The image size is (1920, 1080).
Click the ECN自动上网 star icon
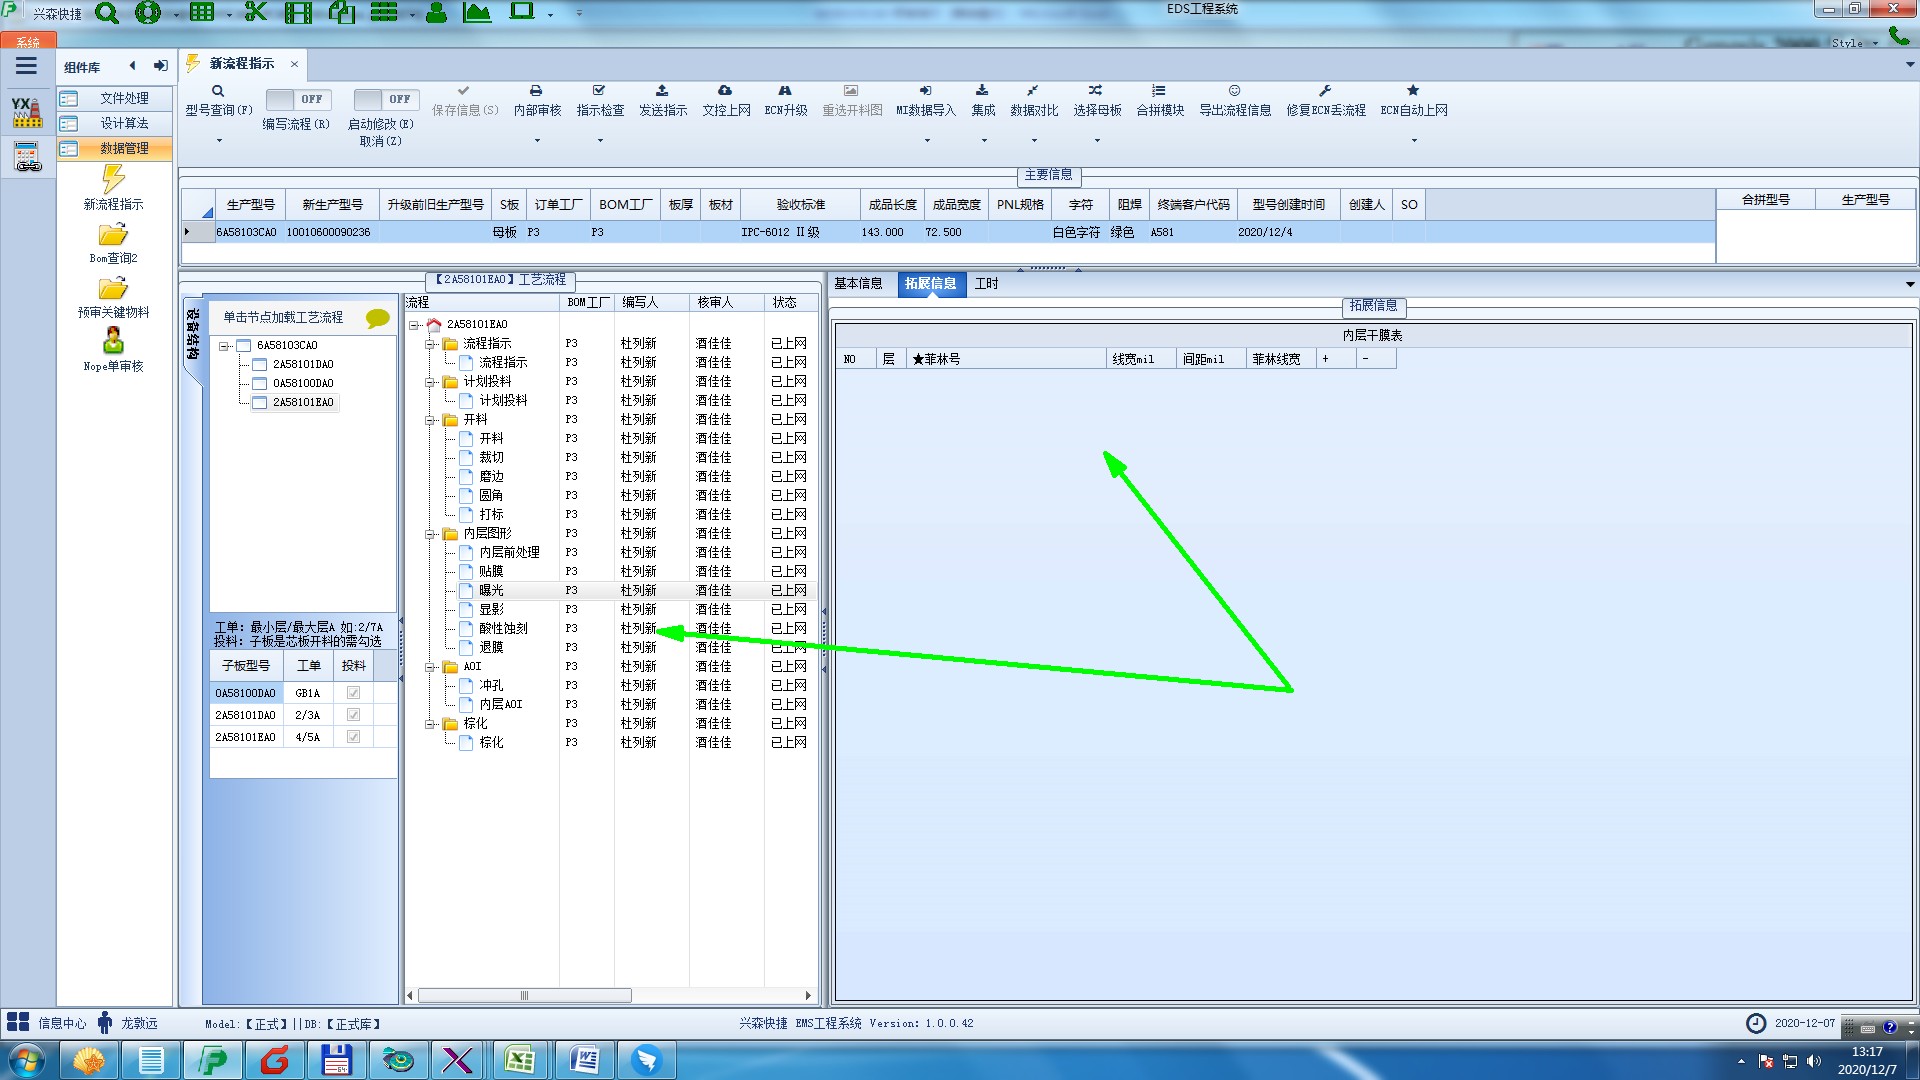[1413, 91]
